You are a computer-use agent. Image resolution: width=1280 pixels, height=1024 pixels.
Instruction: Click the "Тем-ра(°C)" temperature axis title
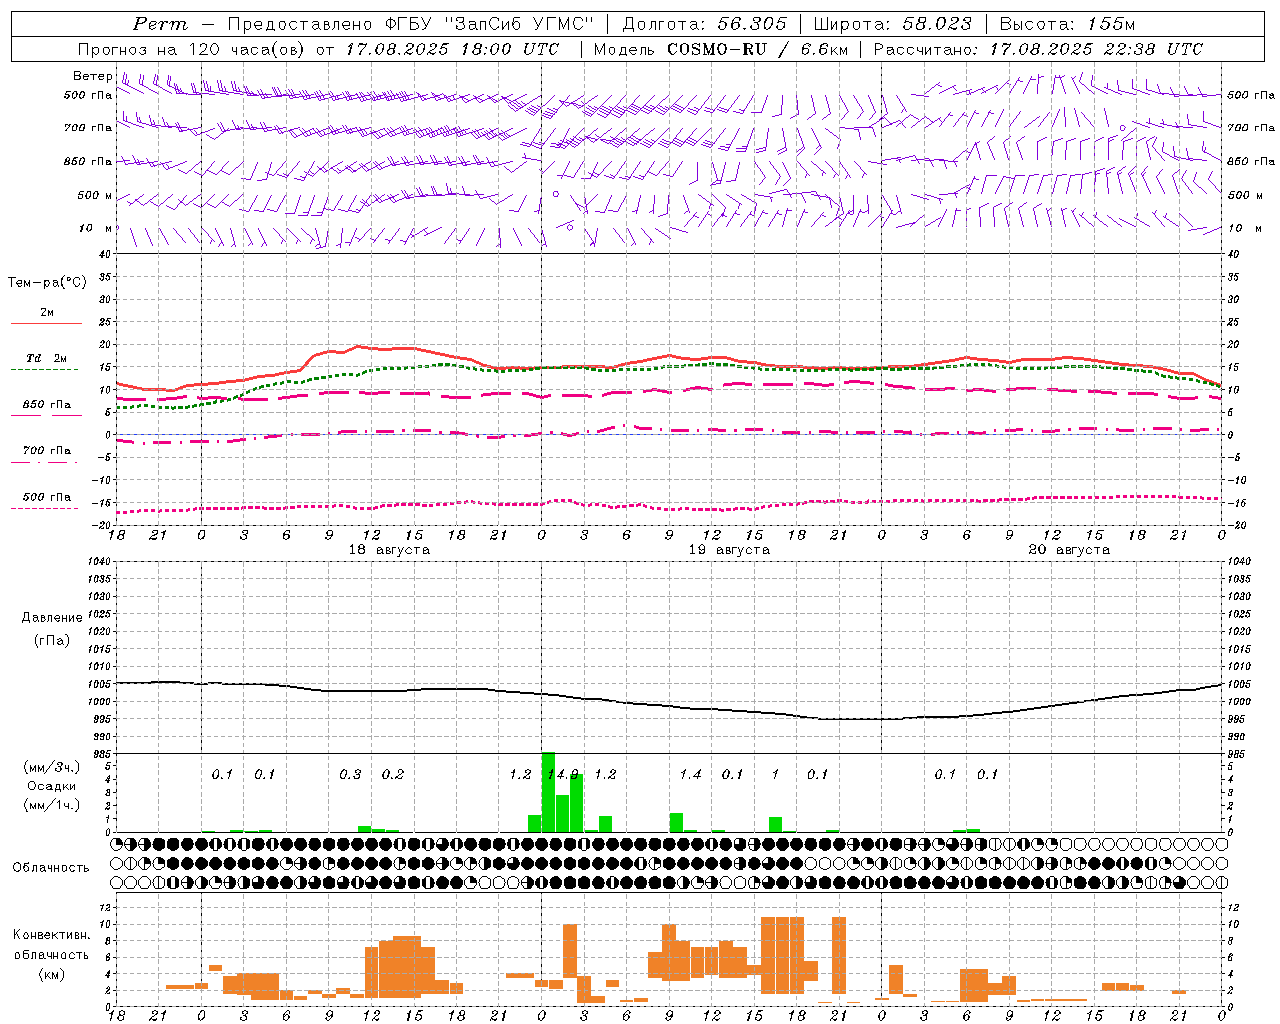47,283
